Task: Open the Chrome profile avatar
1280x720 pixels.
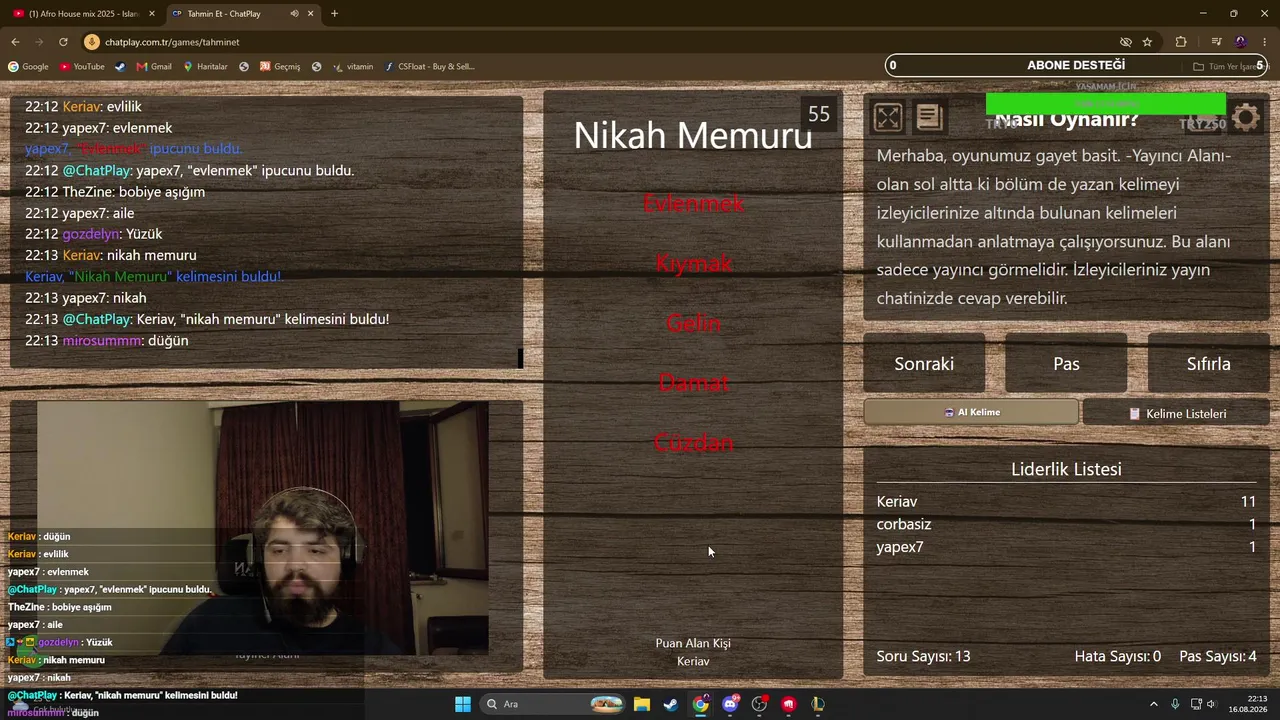Action: tap(1241, 42)
